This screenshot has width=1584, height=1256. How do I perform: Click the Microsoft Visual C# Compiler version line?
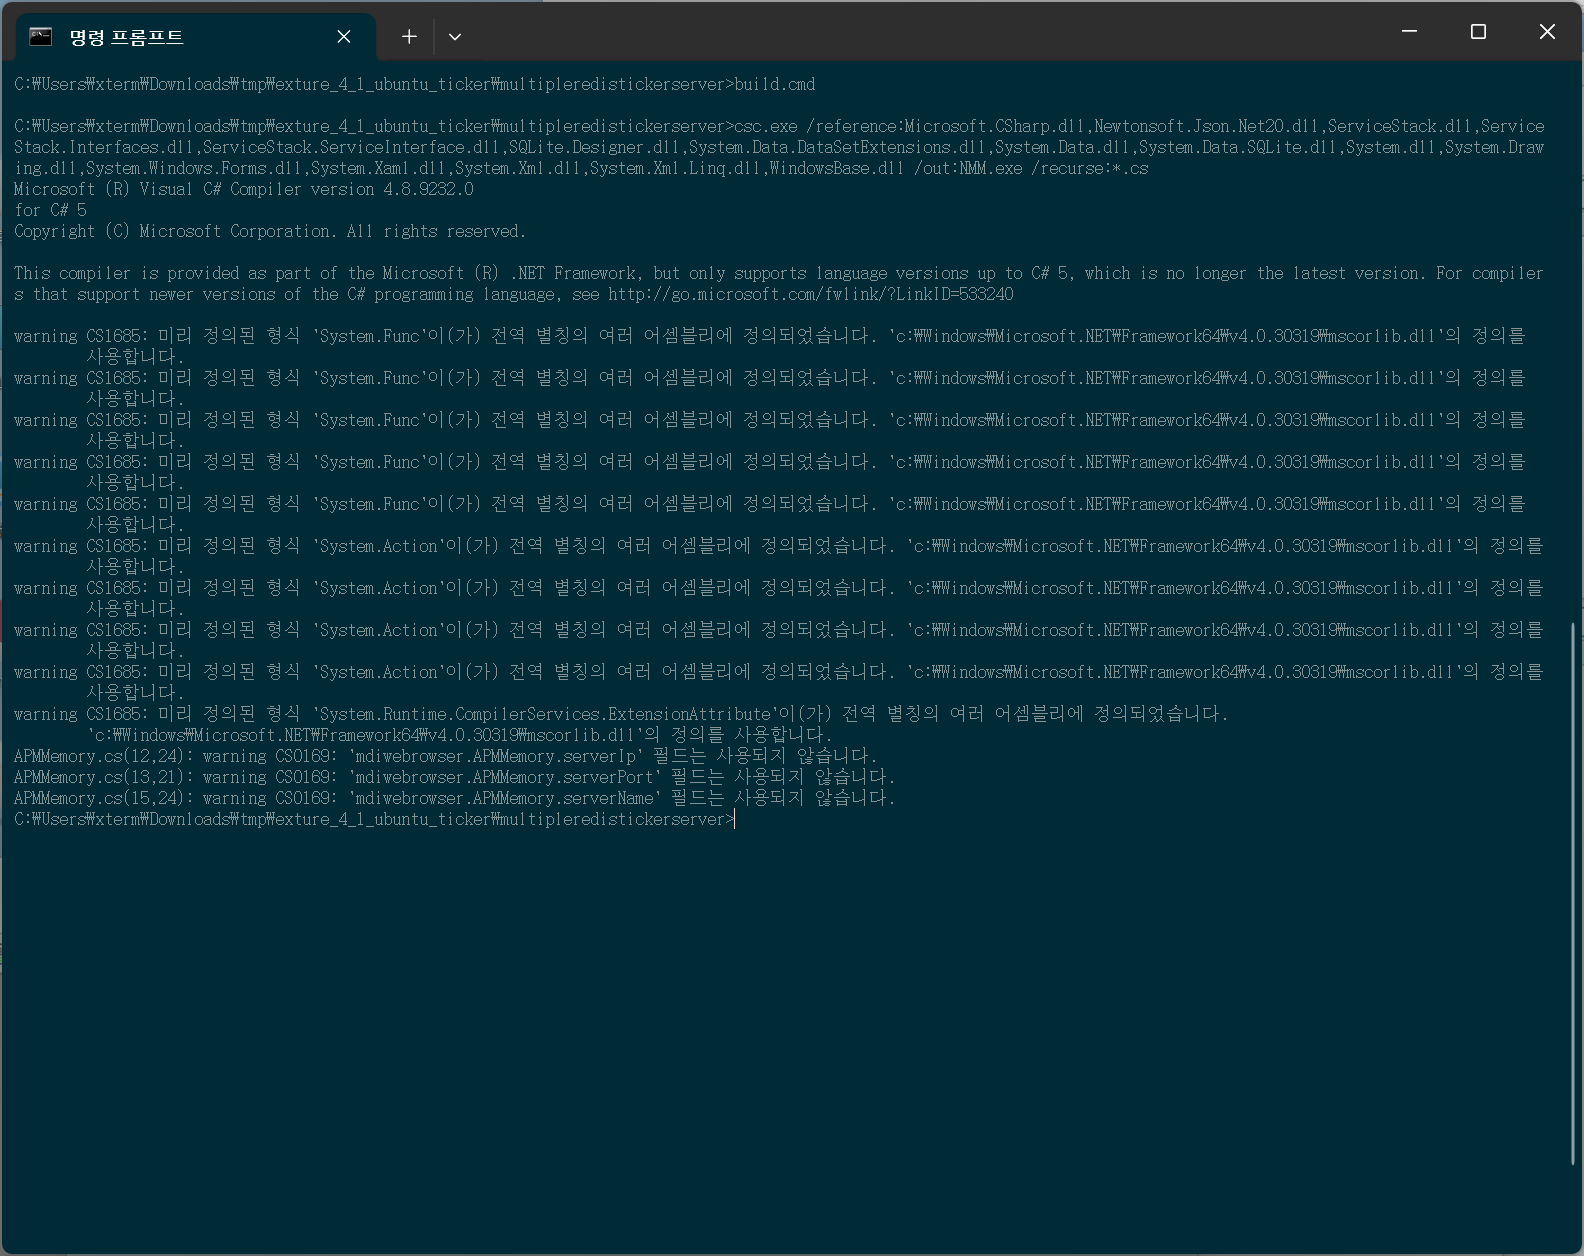(x=244, y=189)
